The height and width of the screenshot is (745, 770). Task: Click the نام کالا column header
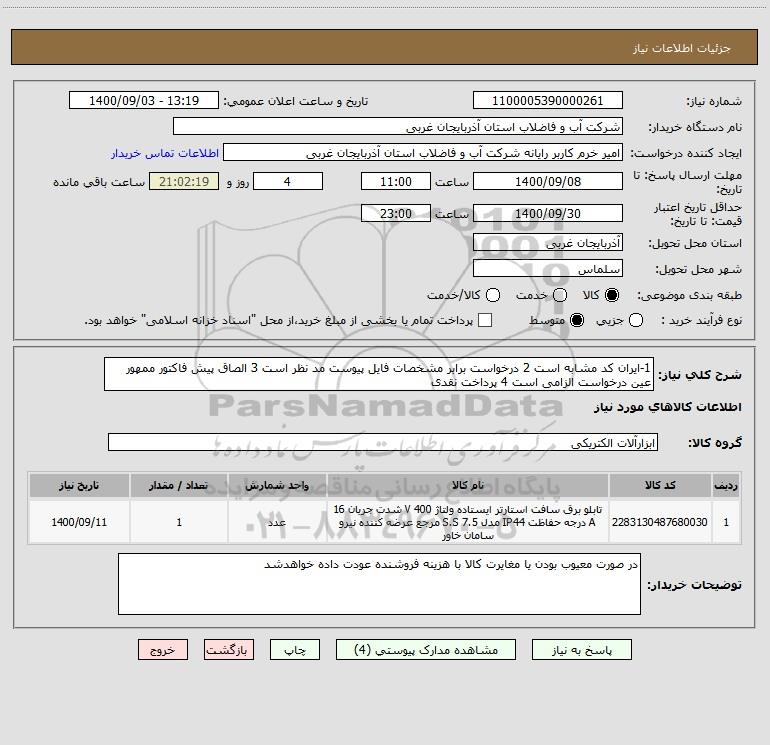coord(468,485)
